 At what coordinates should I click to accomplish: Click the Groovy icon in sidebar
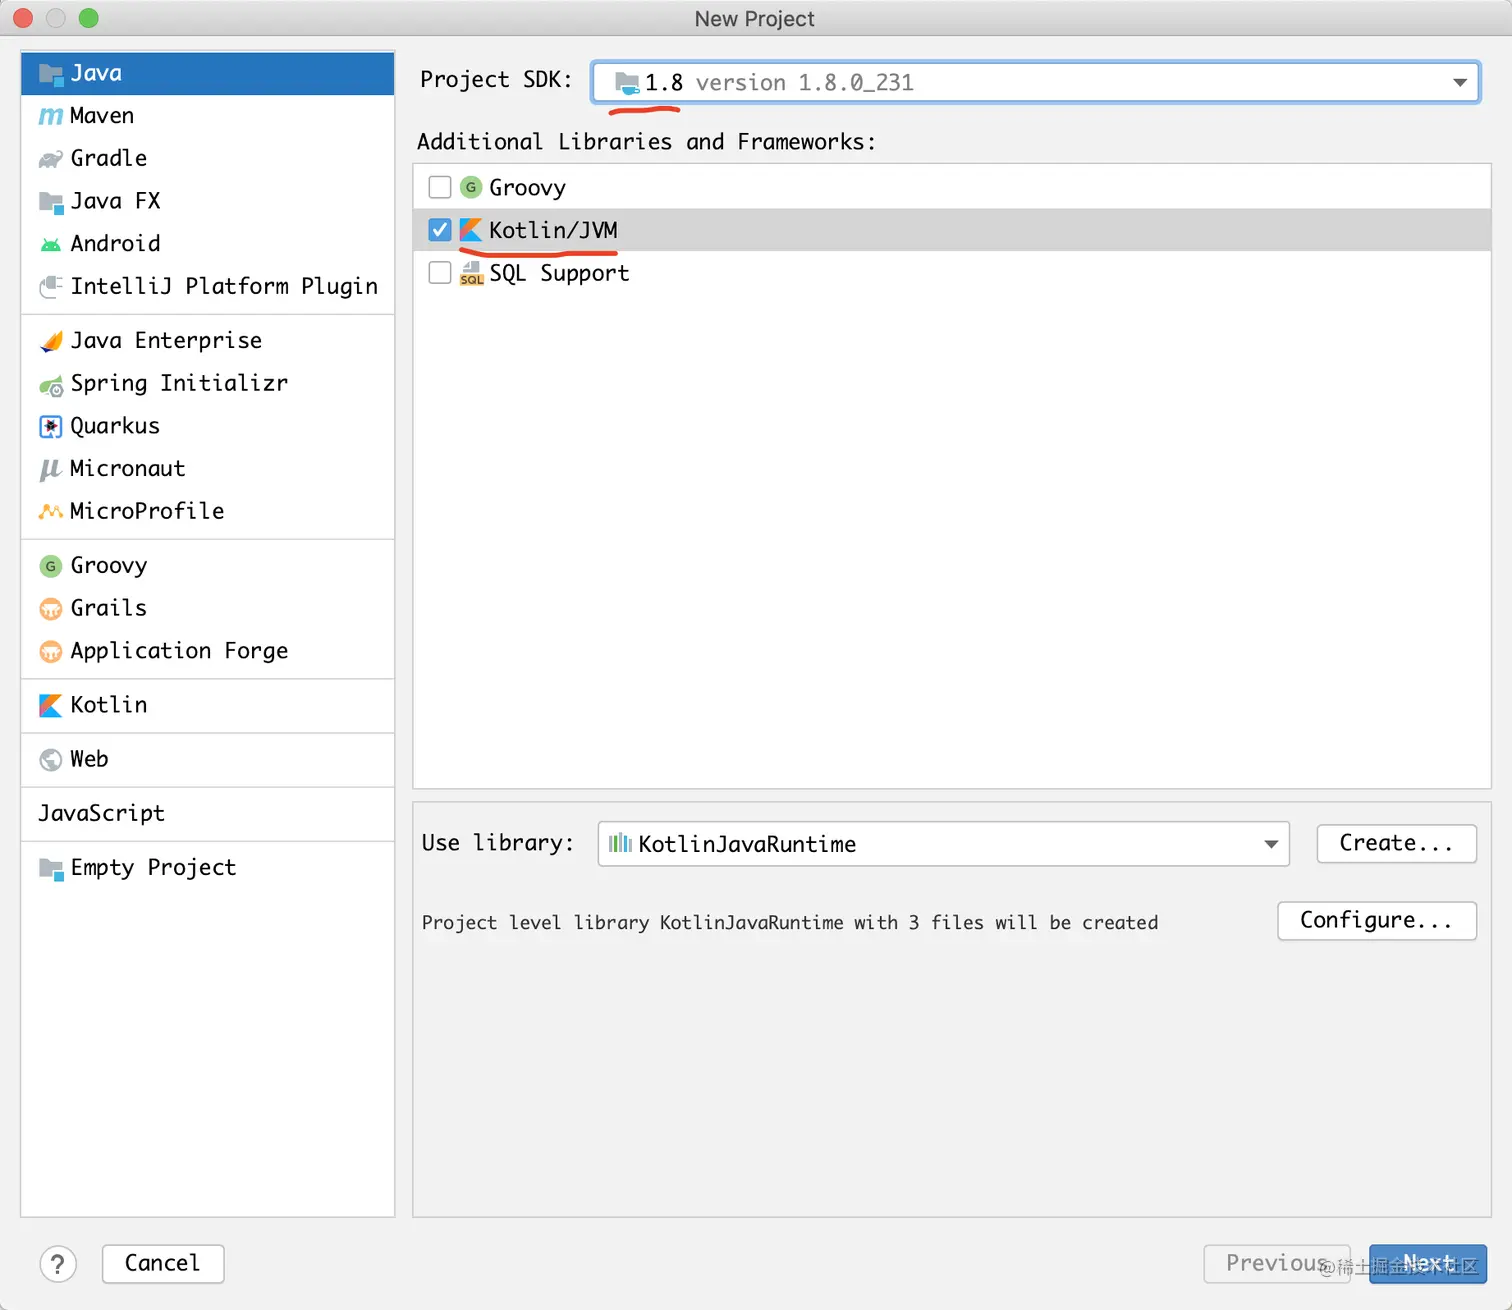tap(51, 566)
